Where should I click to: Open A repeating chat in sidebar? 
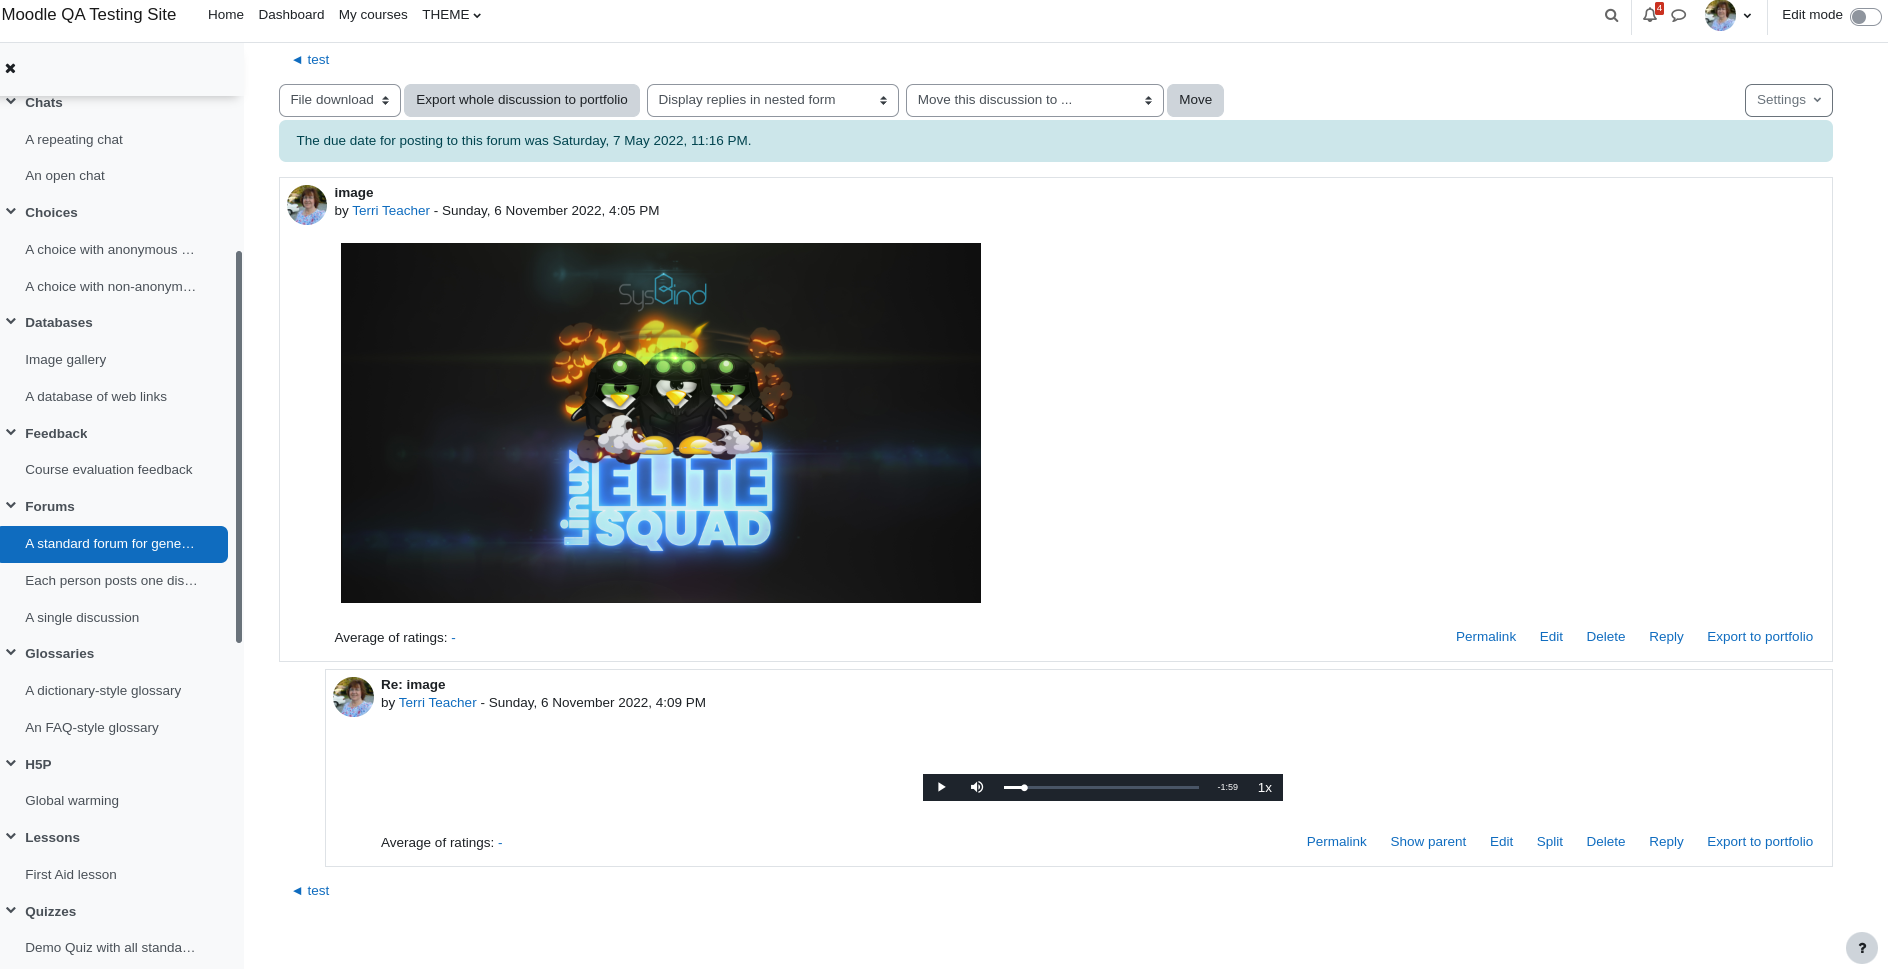(x=74, y=140)
